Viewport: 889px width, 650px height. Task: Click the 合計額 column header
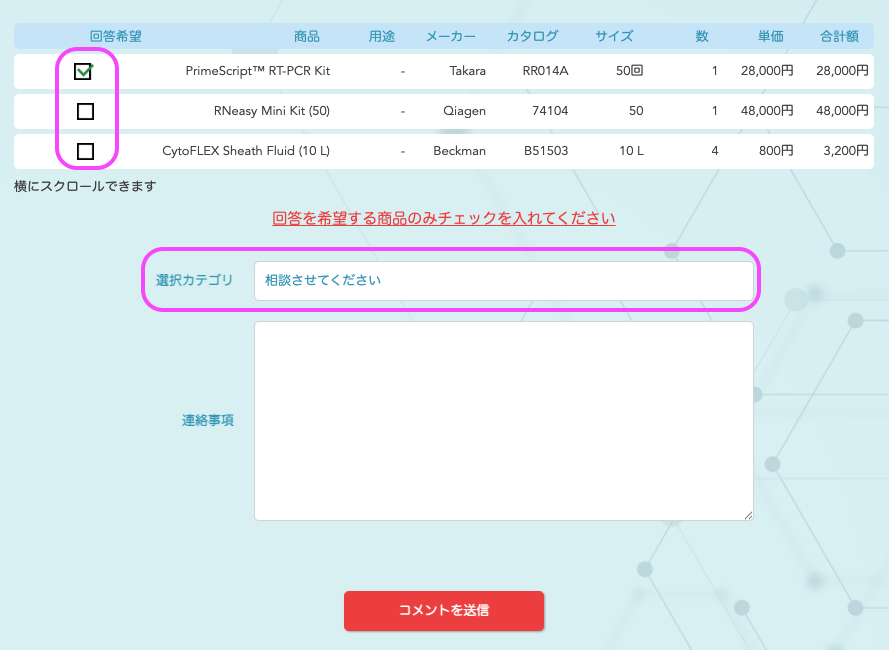pos(839,37)
